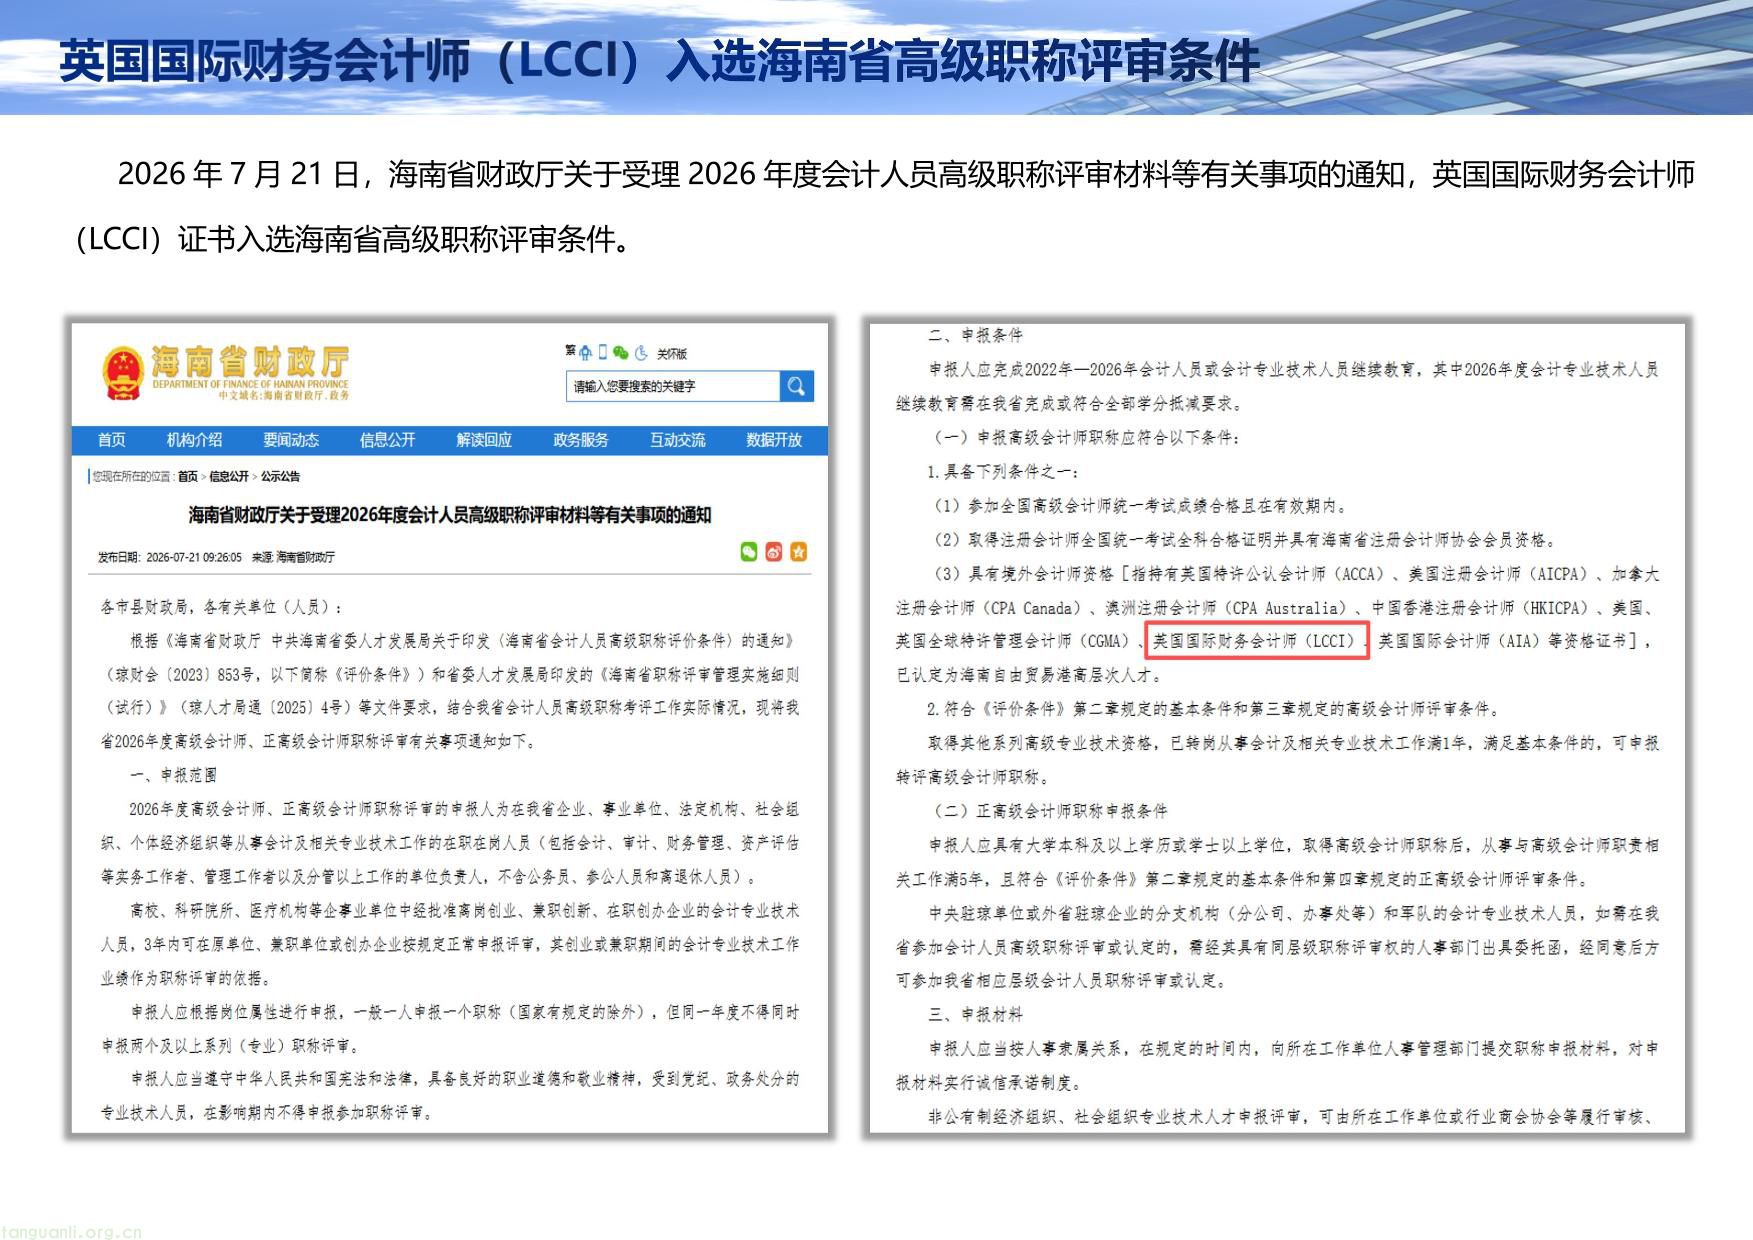Open the 机构介绍 navigation tab
The image size is (1753, 1240).
[x=194, y=440]
